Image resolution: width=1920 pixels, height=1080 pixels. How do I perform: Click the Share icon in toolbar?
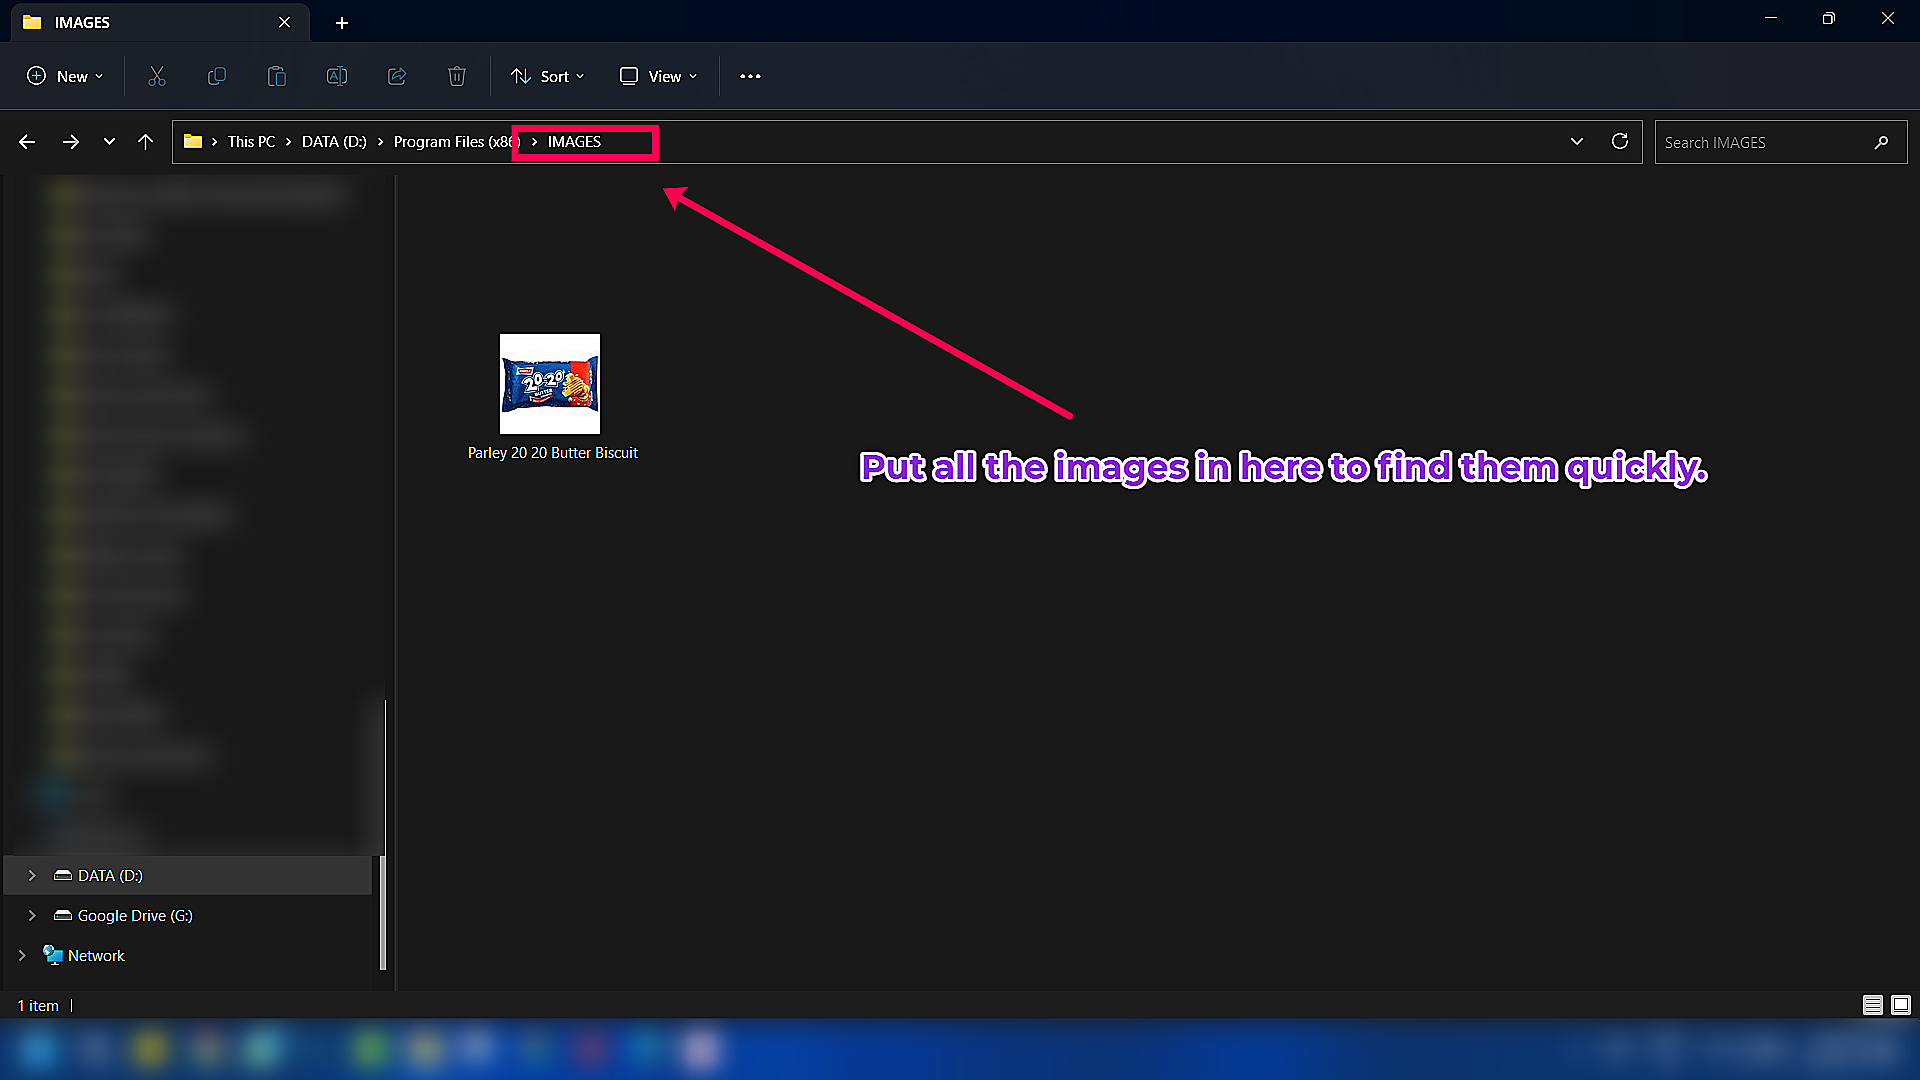click(x=397, y=76)
